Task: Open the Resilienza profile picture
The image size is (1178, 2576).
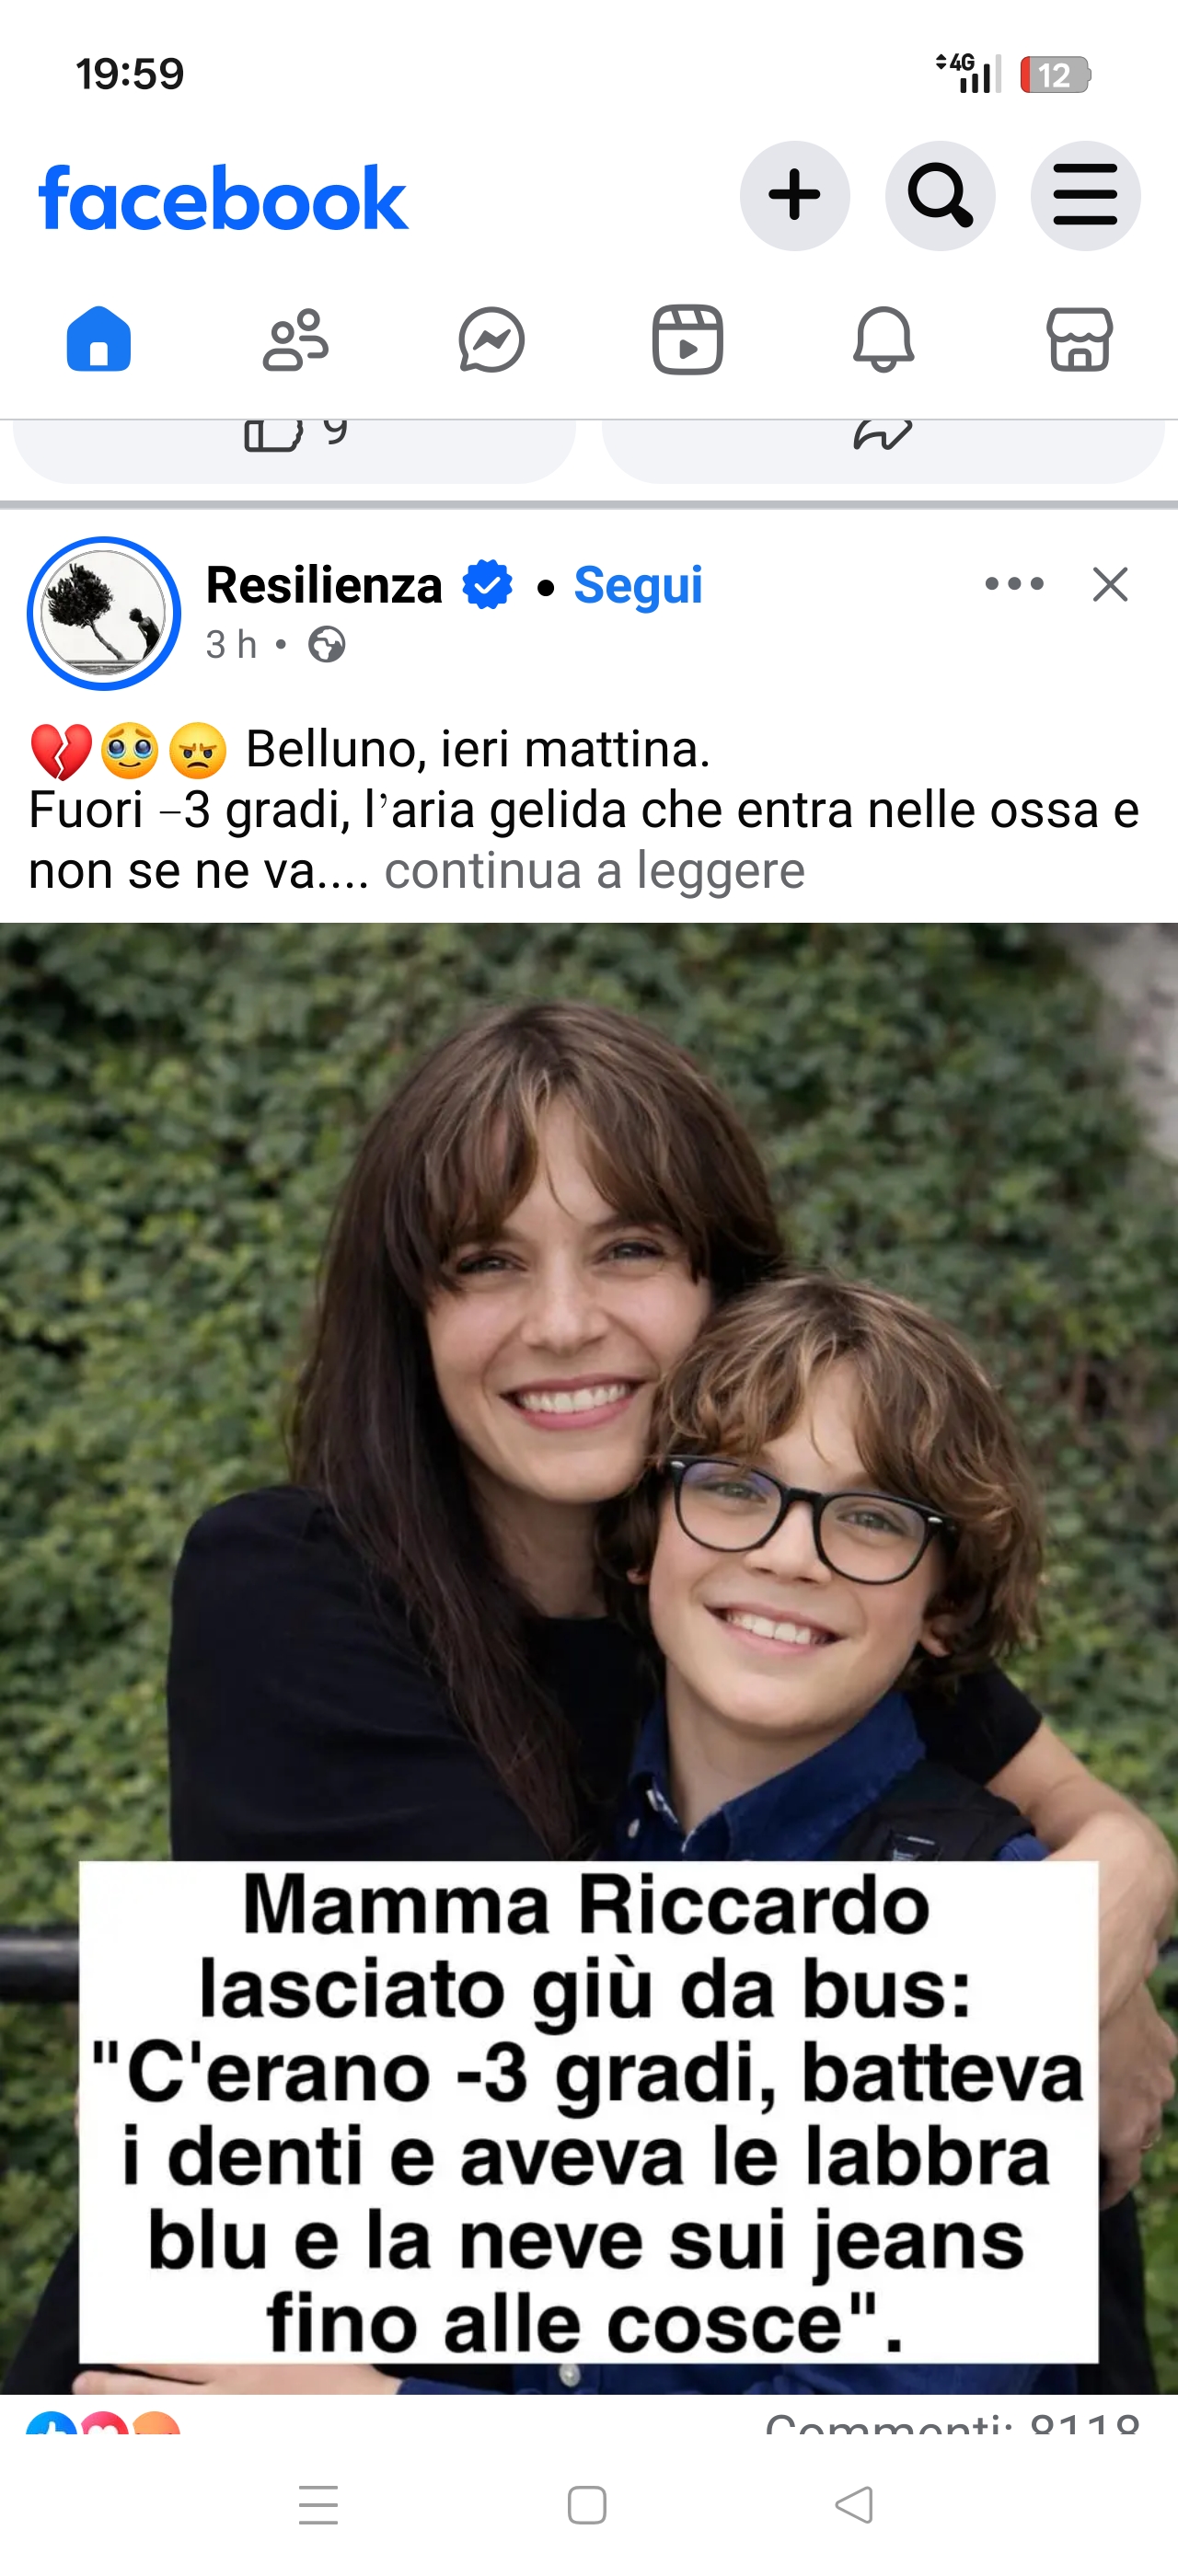Action: point(104,614)
